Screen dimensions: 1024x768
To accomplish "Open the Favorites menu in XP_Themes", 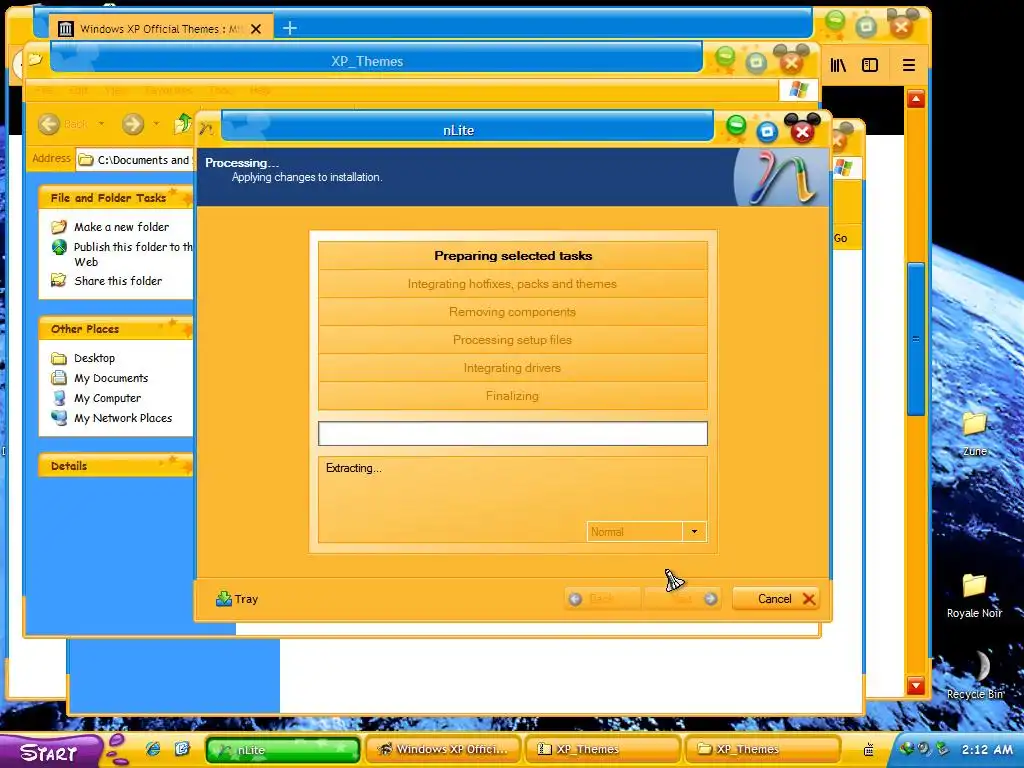I will coord(168,90).
